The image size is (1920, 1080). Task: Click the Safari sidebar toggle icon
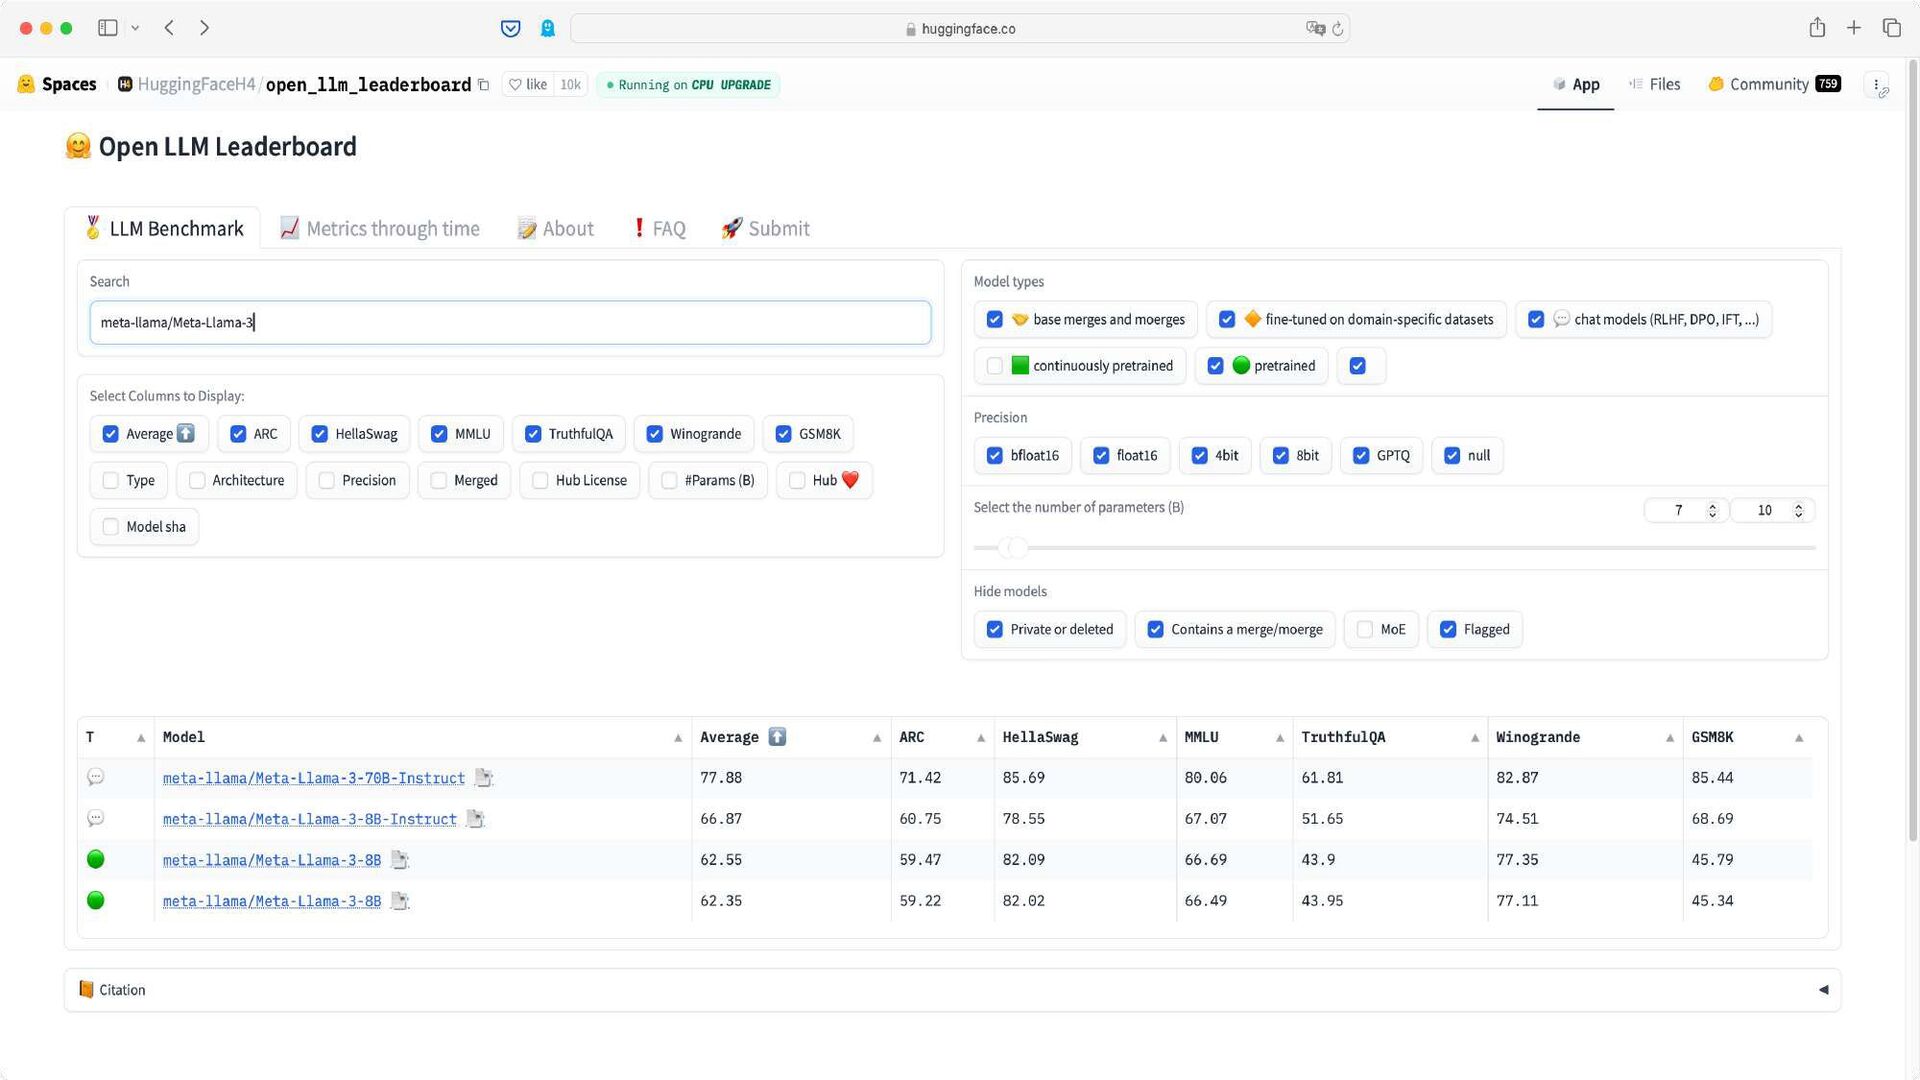tap(107, 28)
